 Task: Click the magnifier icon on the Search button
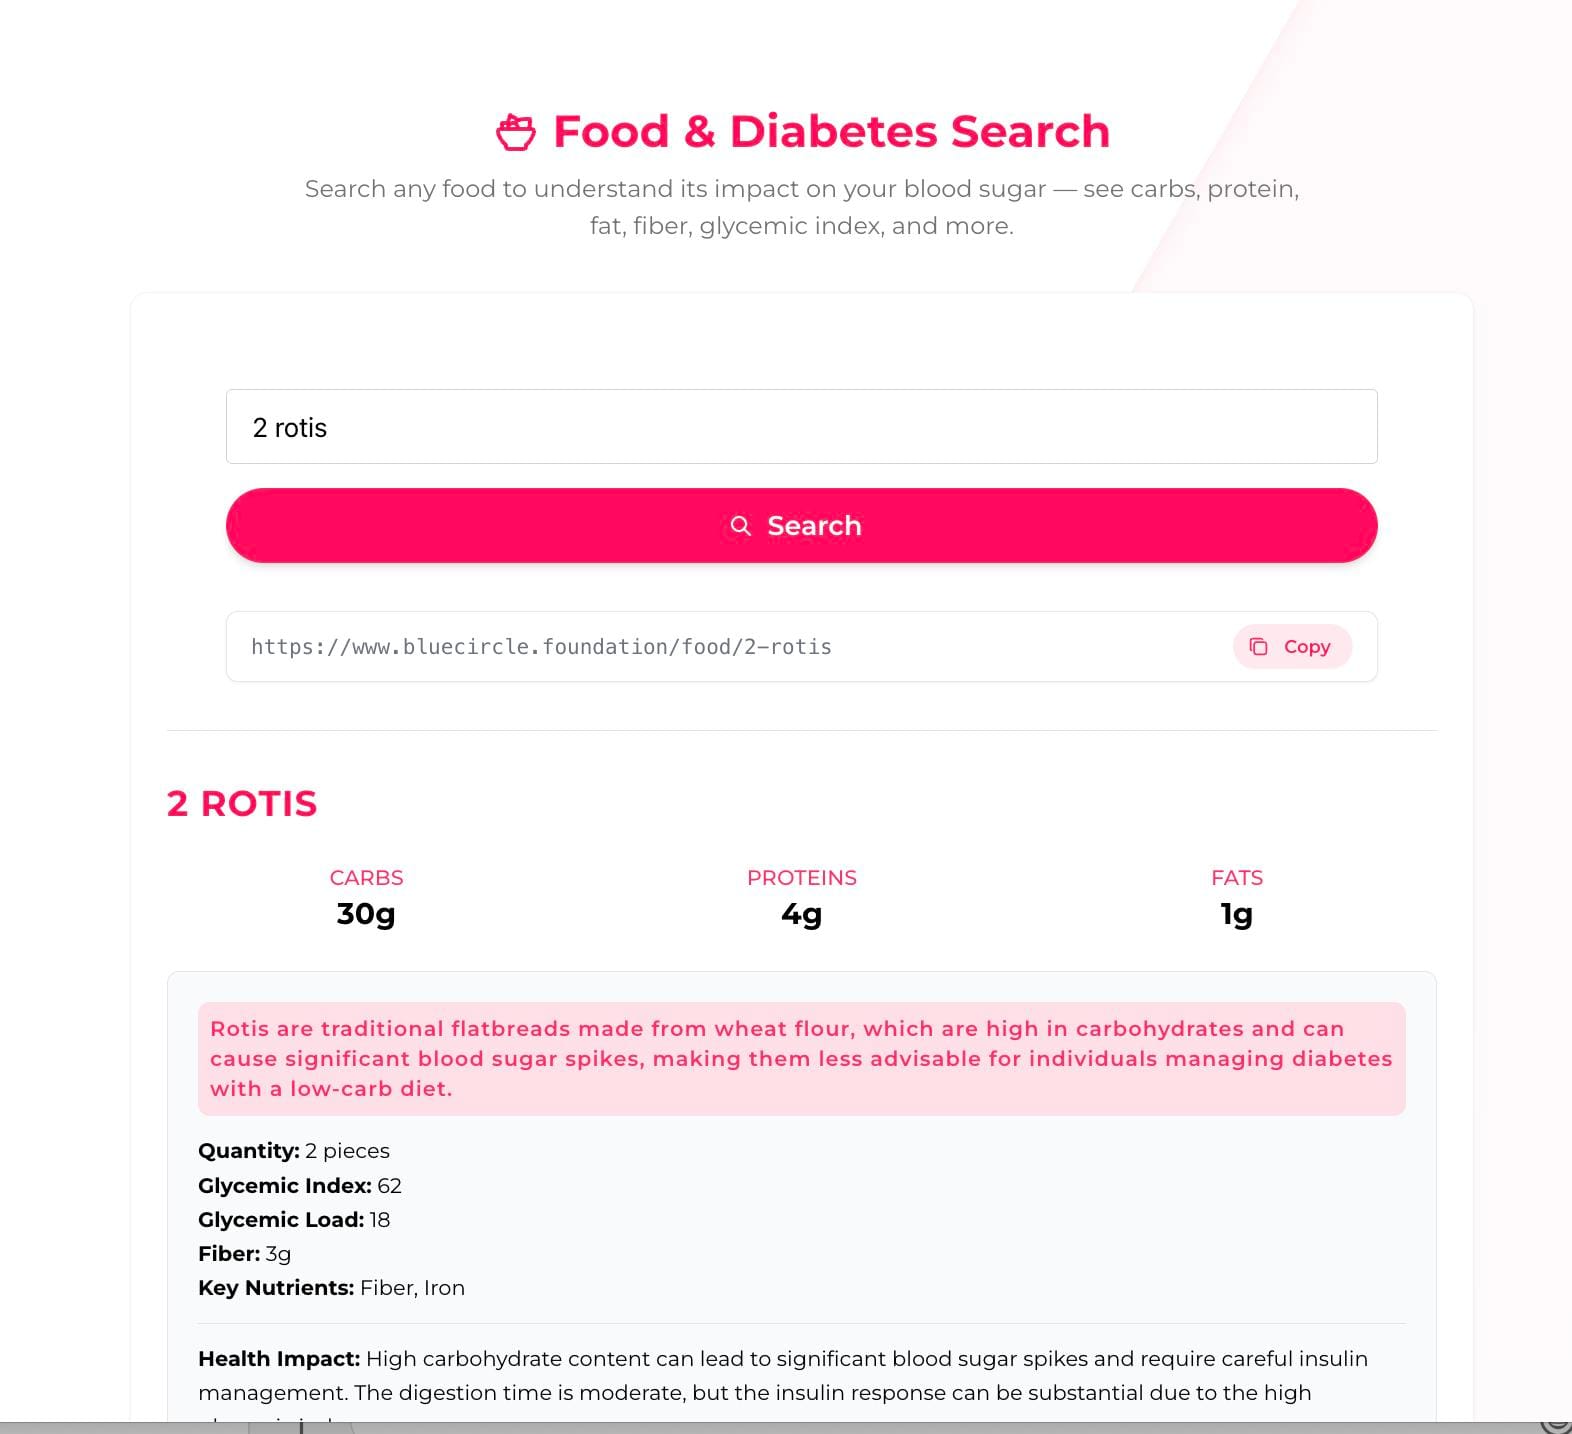click(x=740, y=526)
